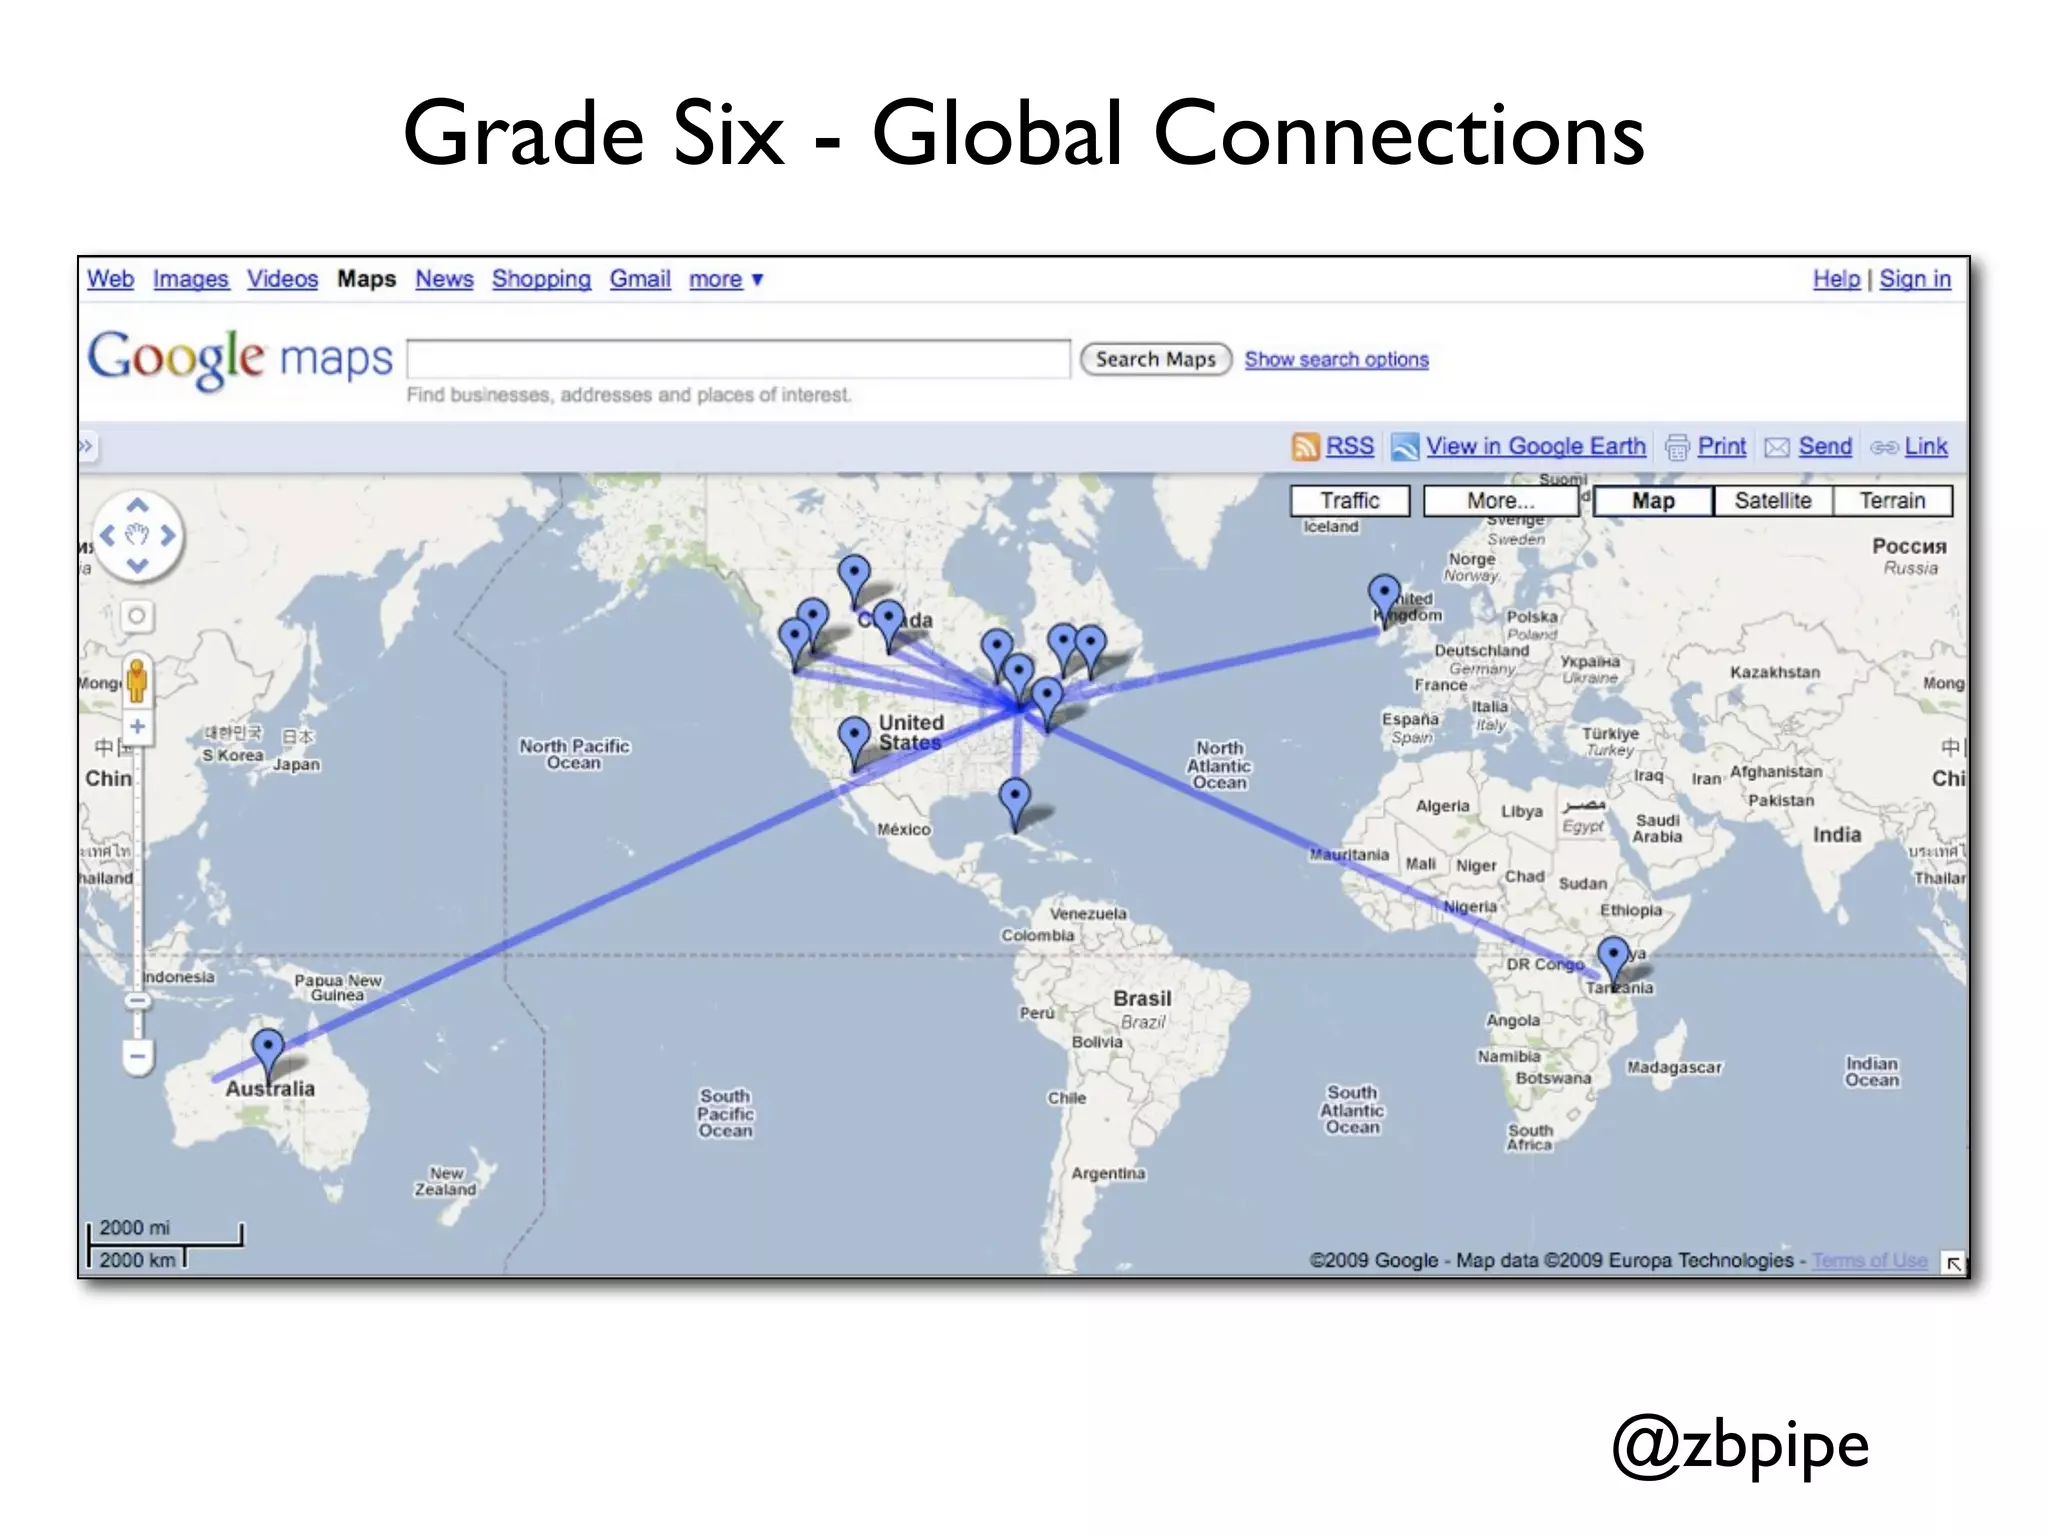Click the chain link icon

[1884, 447]
